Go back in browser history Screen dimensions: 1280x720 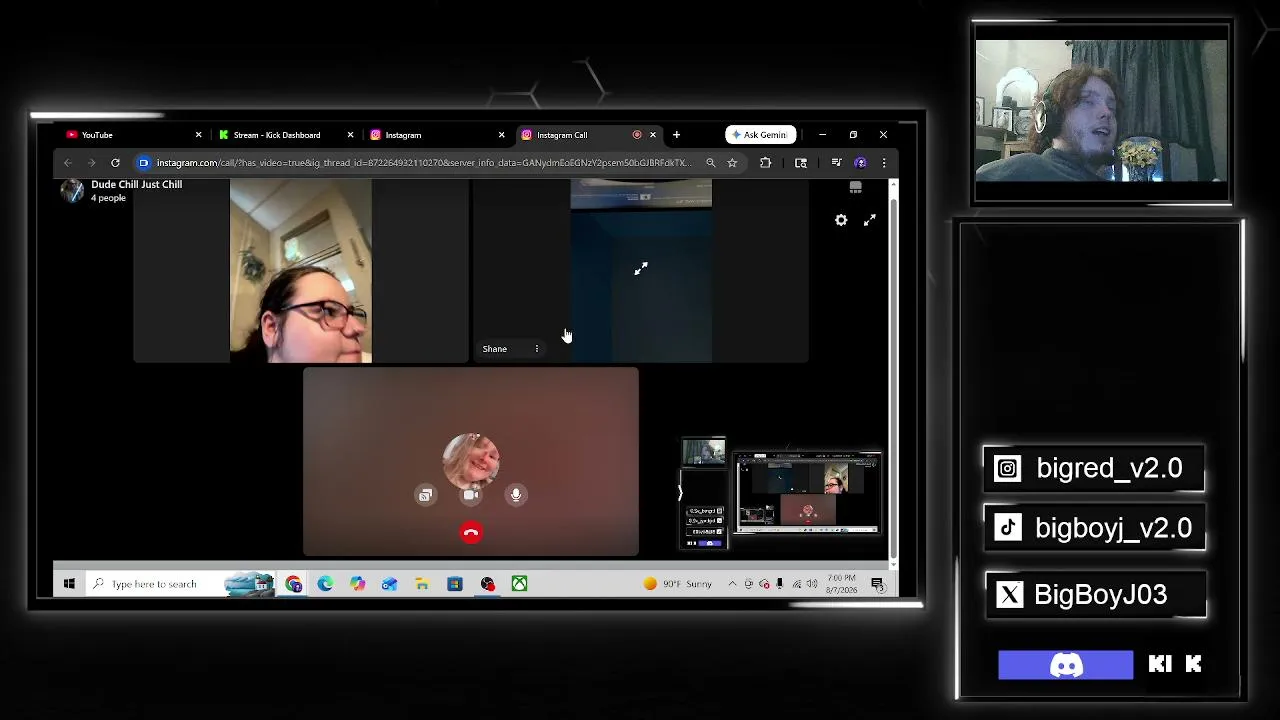[x=68, y=163]
